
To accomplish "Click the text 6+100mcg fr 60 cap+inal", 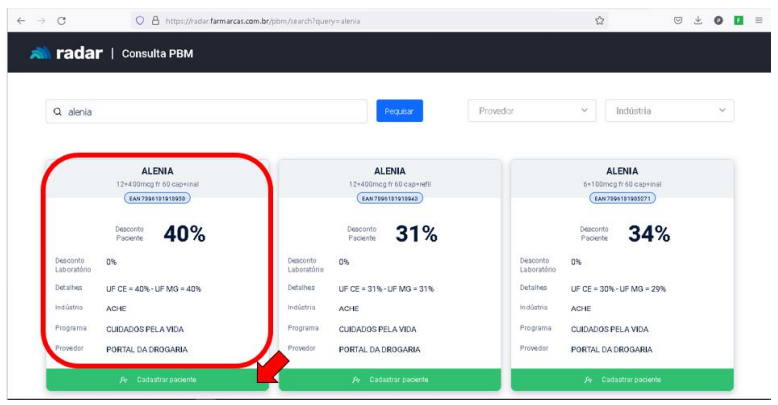I will click(x=622, y=184).
